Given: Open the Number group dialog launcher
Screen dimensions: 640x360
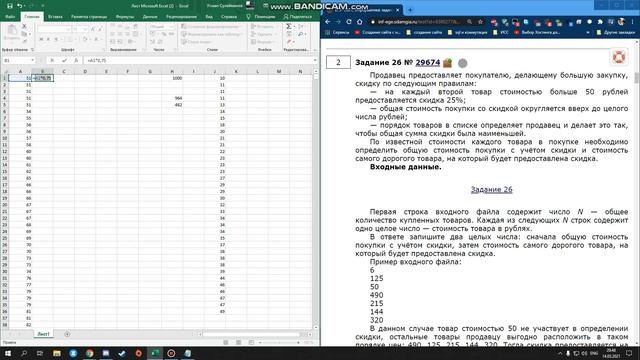Looking at the screenshot, I should (x=176, y=50).
